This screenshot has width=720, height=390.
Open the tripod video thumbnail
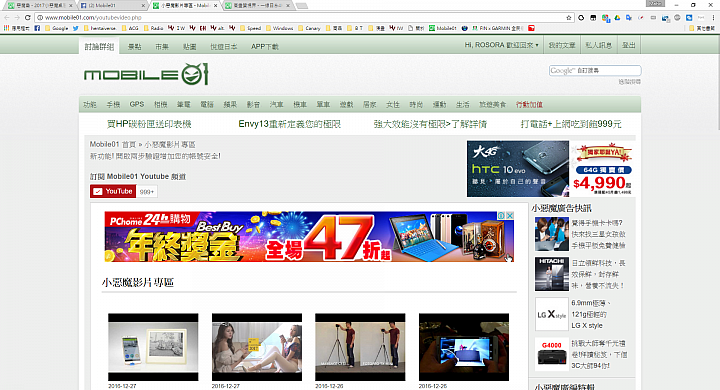click(360, 347)
